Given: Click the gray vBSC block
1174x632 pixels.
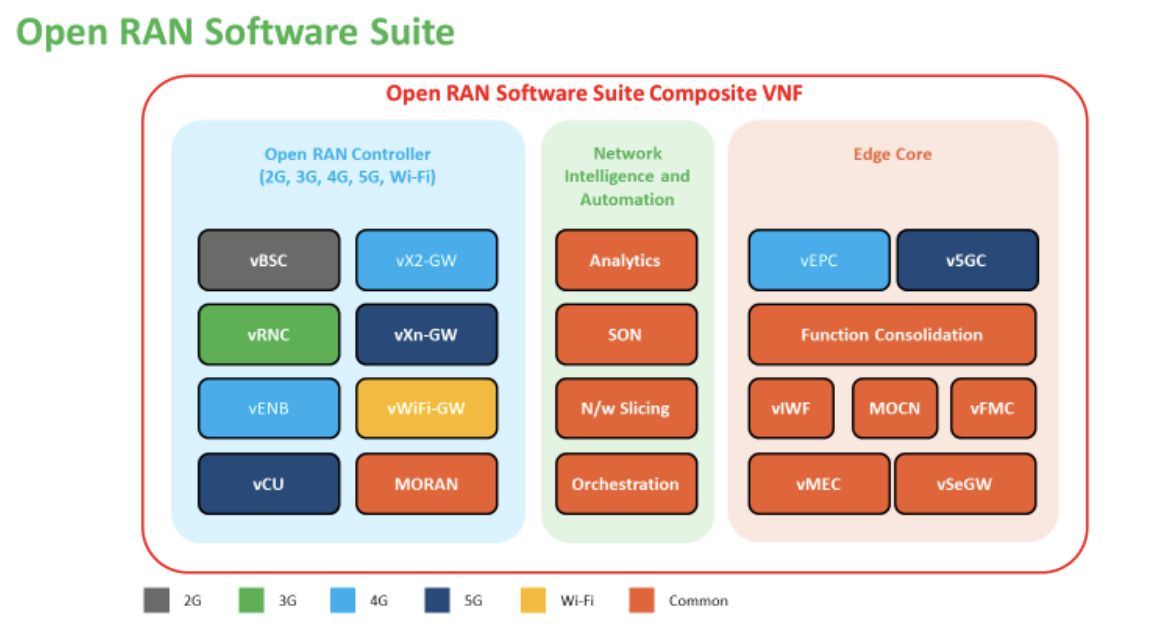Looking at the screenshot, I should [x=269, y=260].
